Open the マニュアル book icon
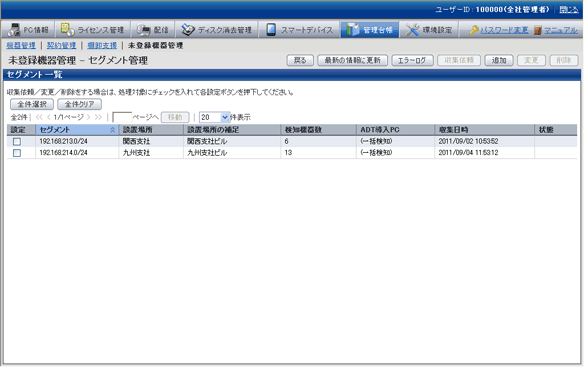This screenshot has height=367, width=584. click(x=537, y=30)
